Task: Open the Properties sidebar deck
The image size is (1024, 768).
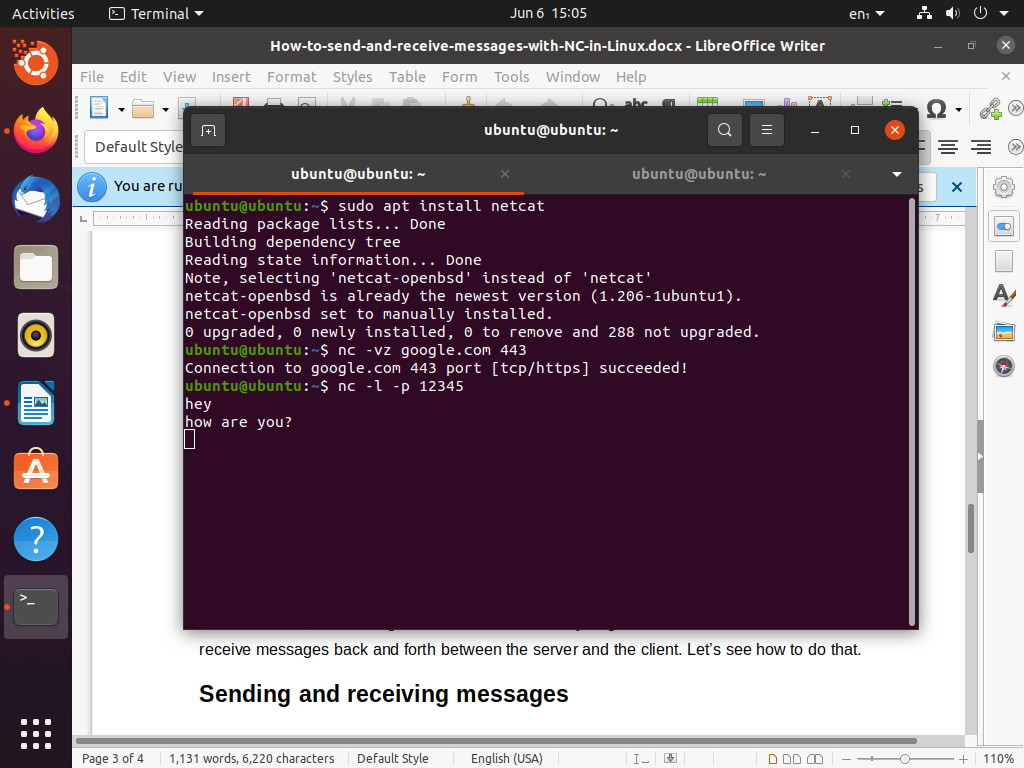Action: coord(1004,227)
